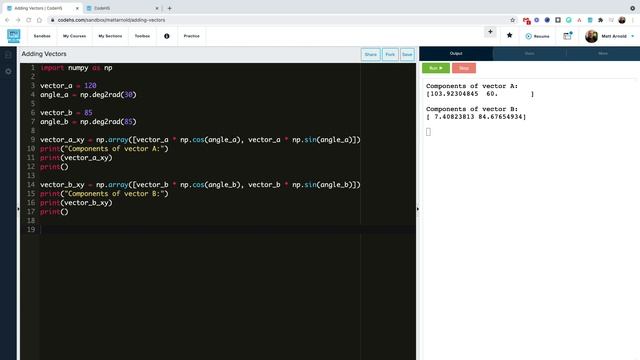Viewport: 640px width, 360px height.
Task: Switch to the second CodeHS browser tab
Action: pos(122,8)
